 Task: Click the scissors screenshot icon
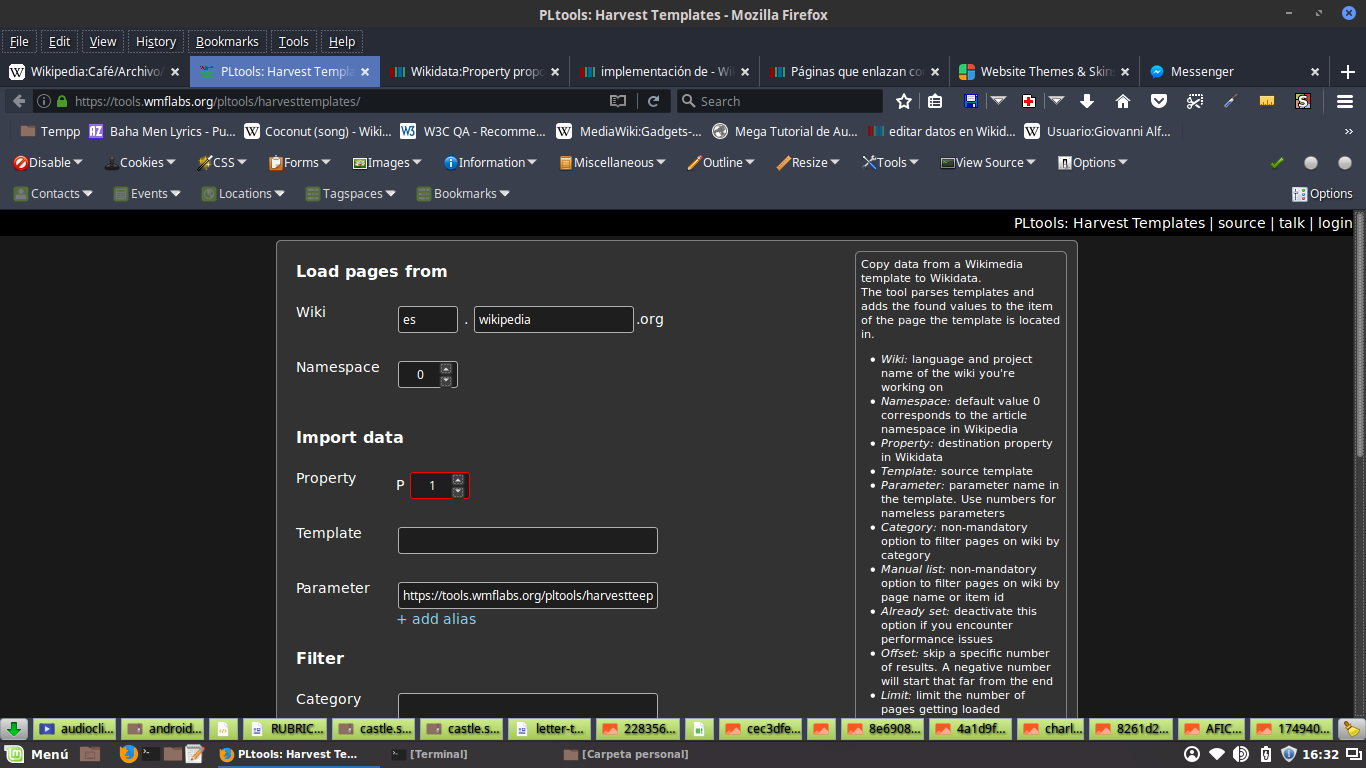(x=1195, y=101)
